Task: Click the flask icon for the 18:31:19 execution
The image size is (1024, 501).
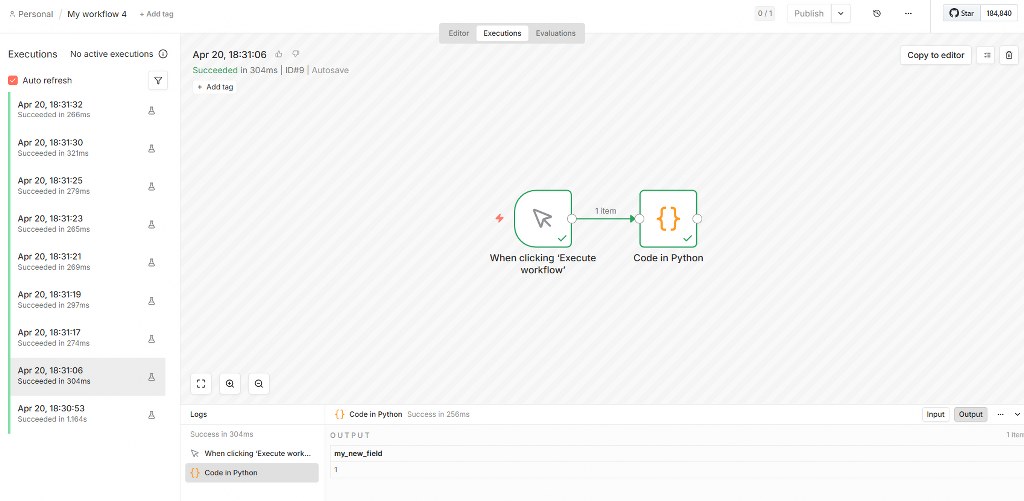Action: [x=152, y=300]
